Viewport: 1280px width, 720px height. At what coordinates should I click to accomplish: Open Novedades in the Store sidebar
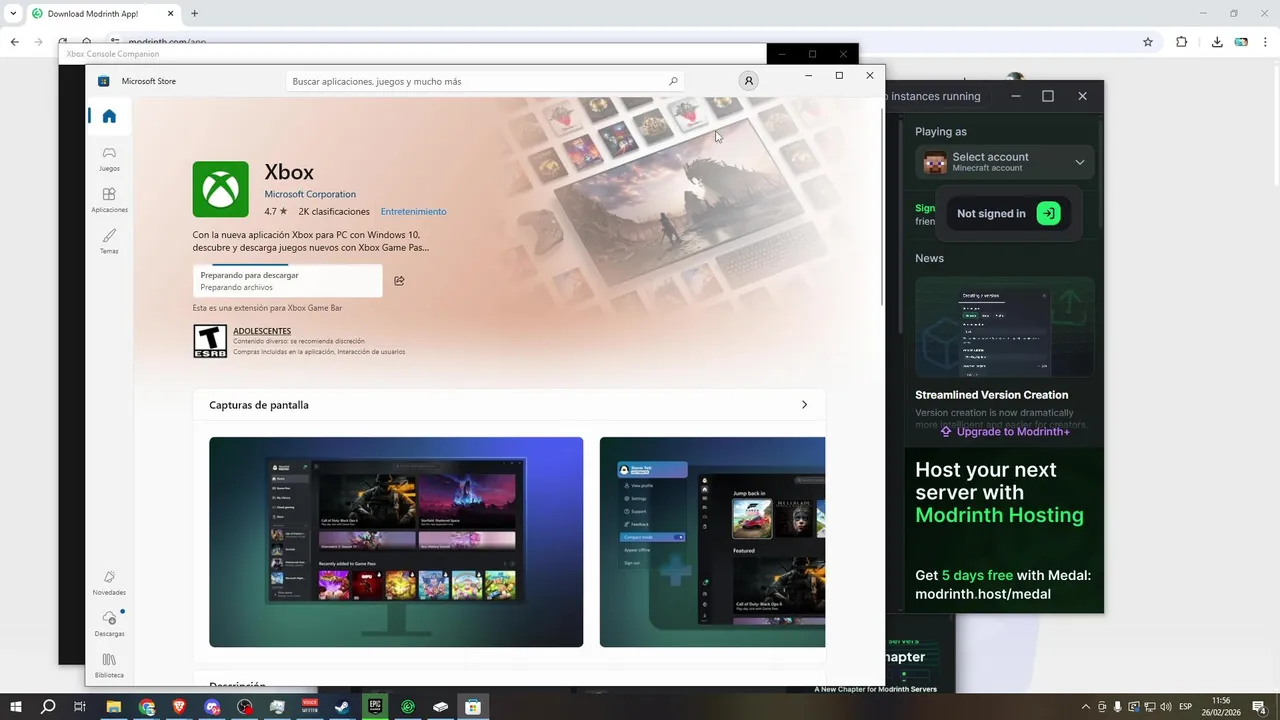tap(109, 582)
